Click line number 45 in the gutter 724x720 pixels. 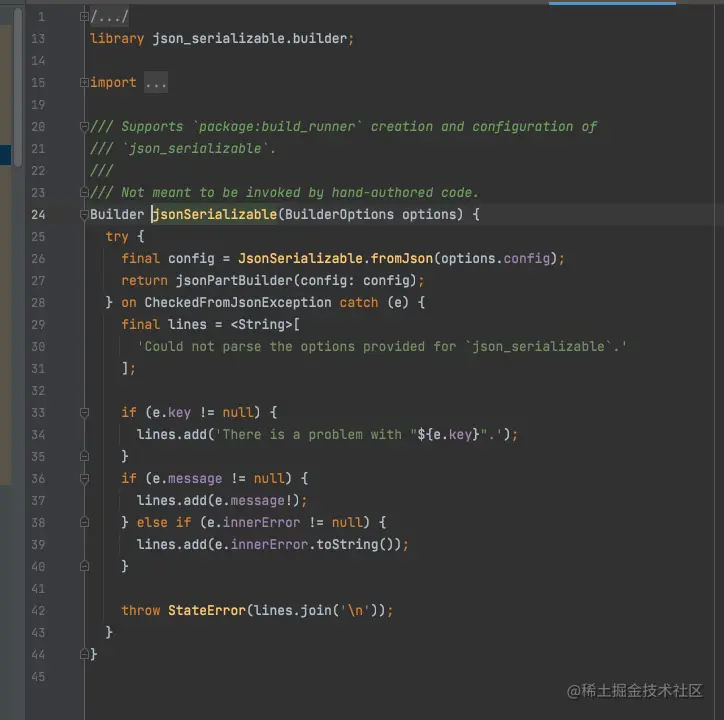tap(38, 677)
